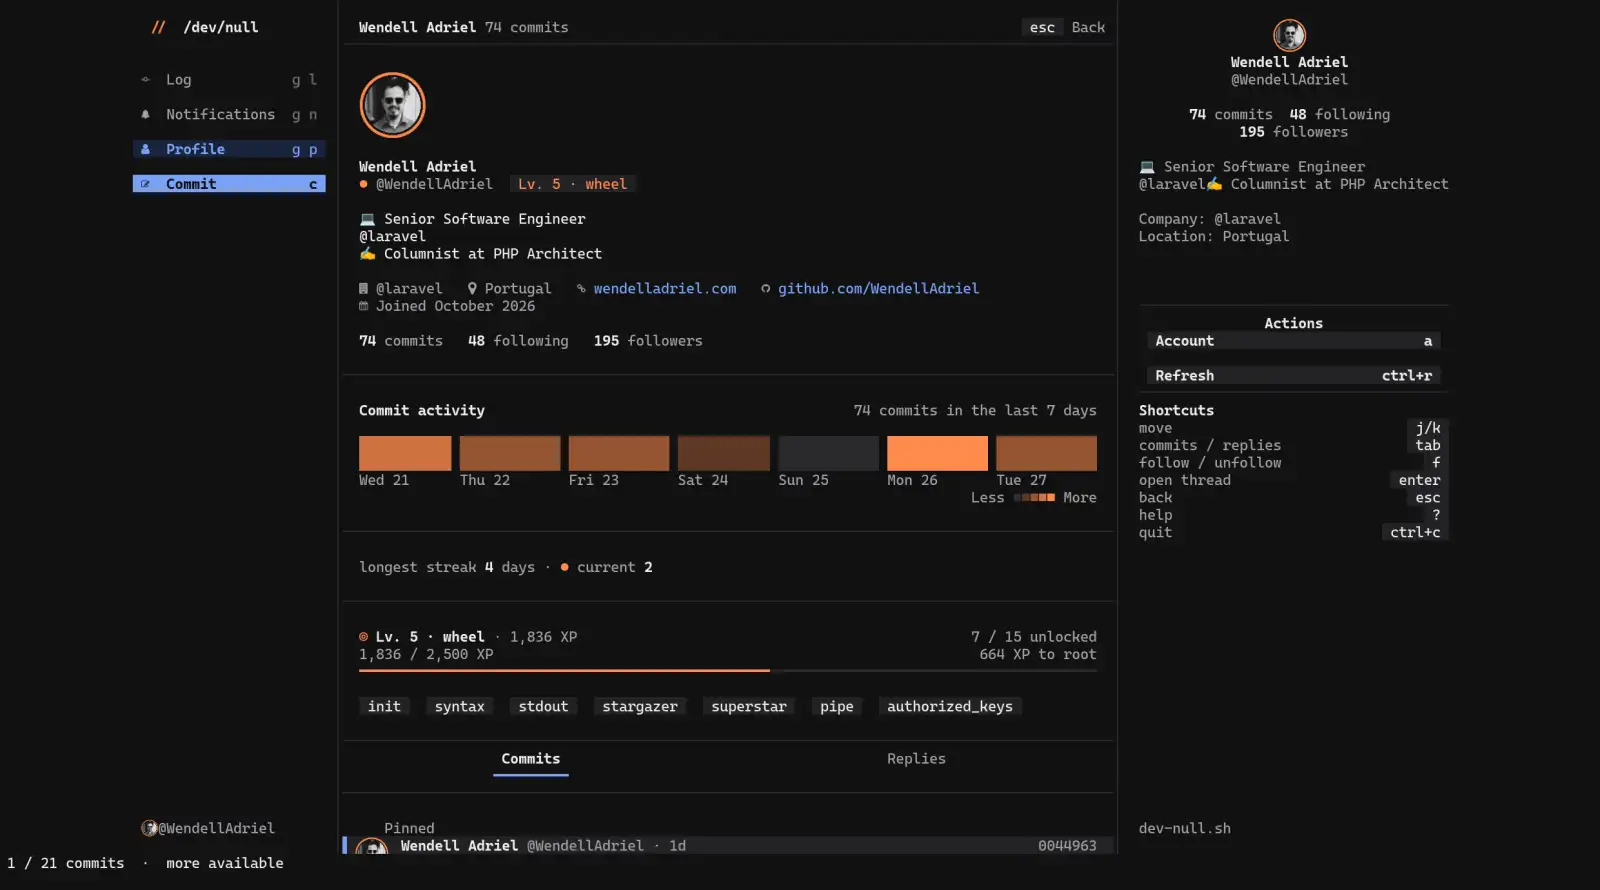Click the GitHub icon before github link
Image resolution: width=1600 pixels, height=890 pixels.
tap(765, 289)
